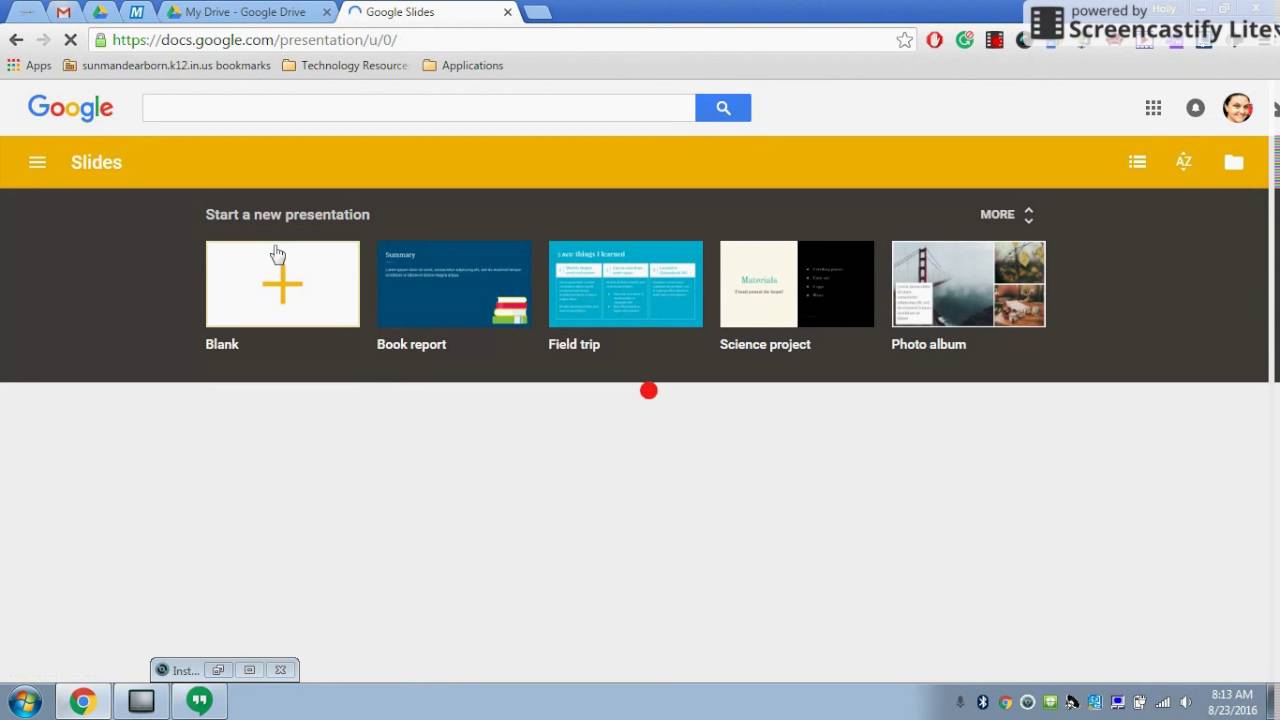The height and width of the screenshot is (720, 1280).
Task: Open the Google account profile picture
Action: click(1238, 108)
